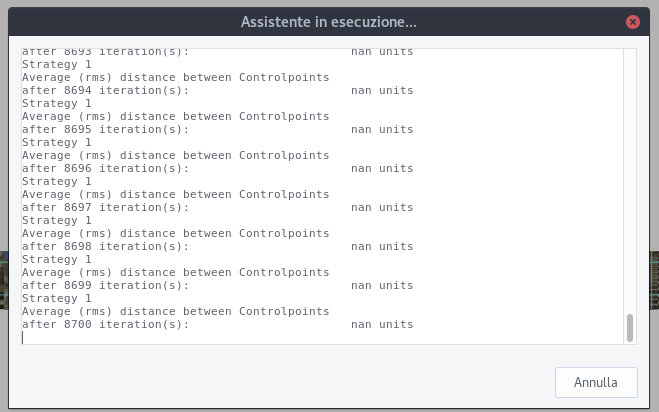The image size is (659, 412).
Task: Click the scrollbar track above the thumb
Action: [x=629, y=180]
